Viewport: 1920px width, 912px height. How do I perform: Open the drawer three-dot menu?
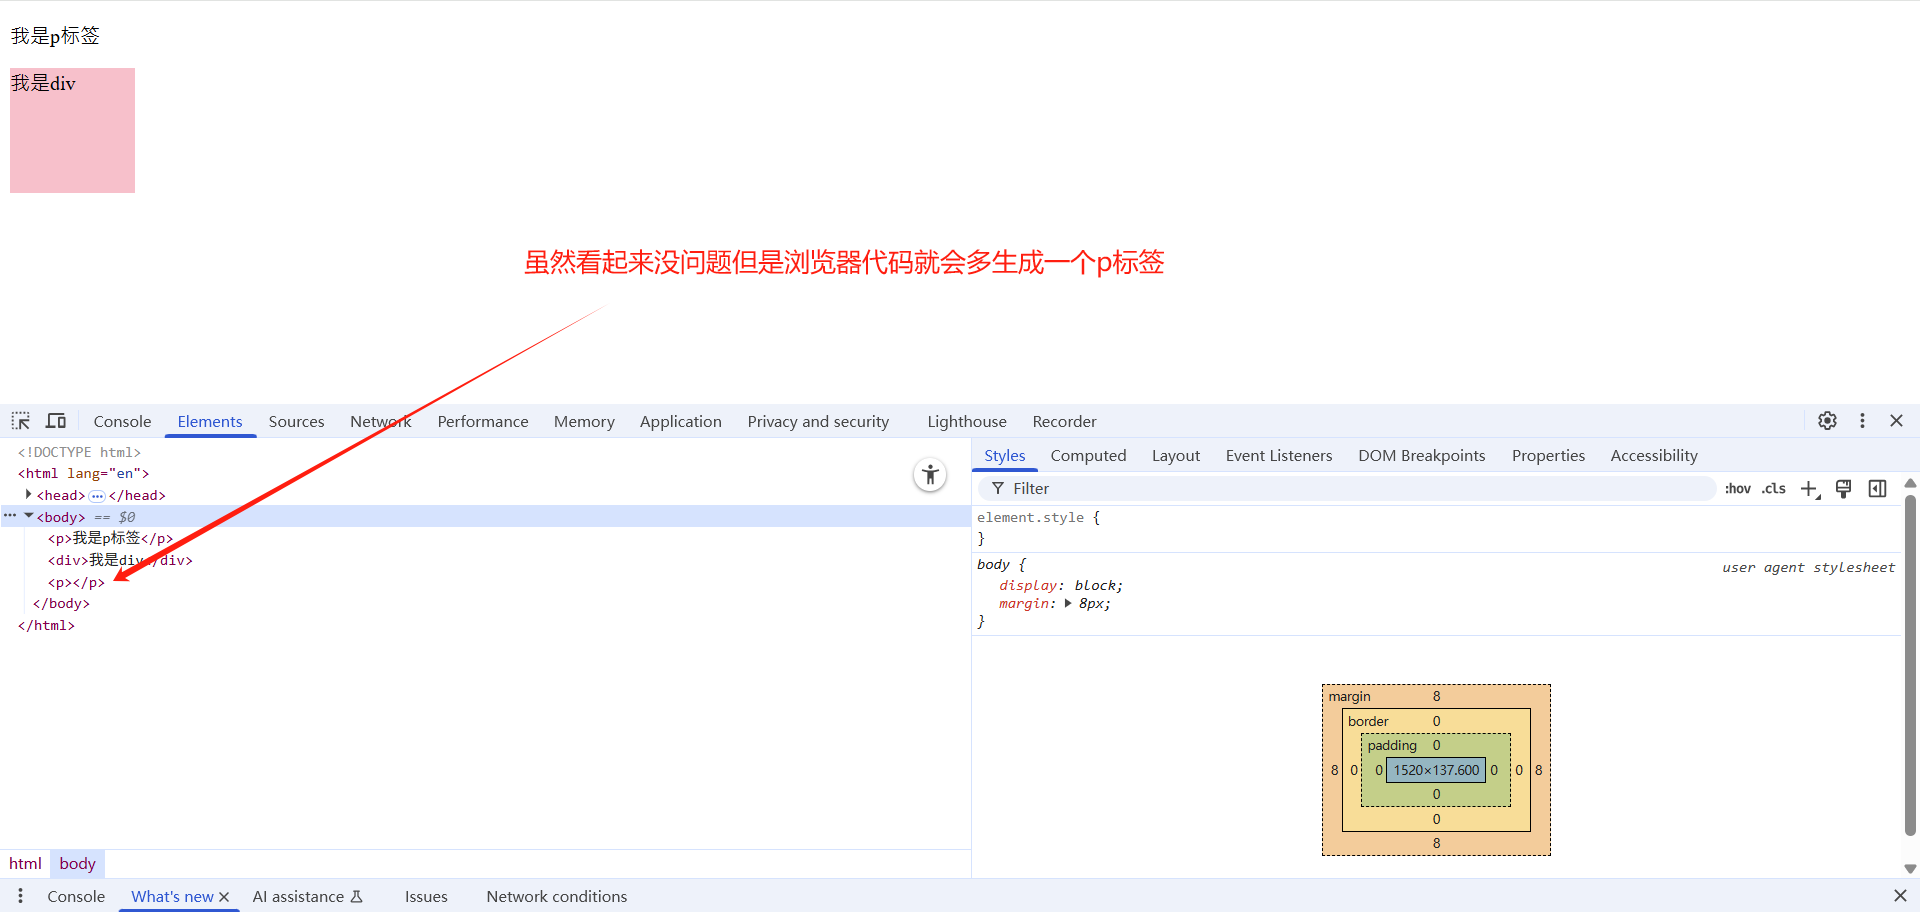[x=20, y=896]
